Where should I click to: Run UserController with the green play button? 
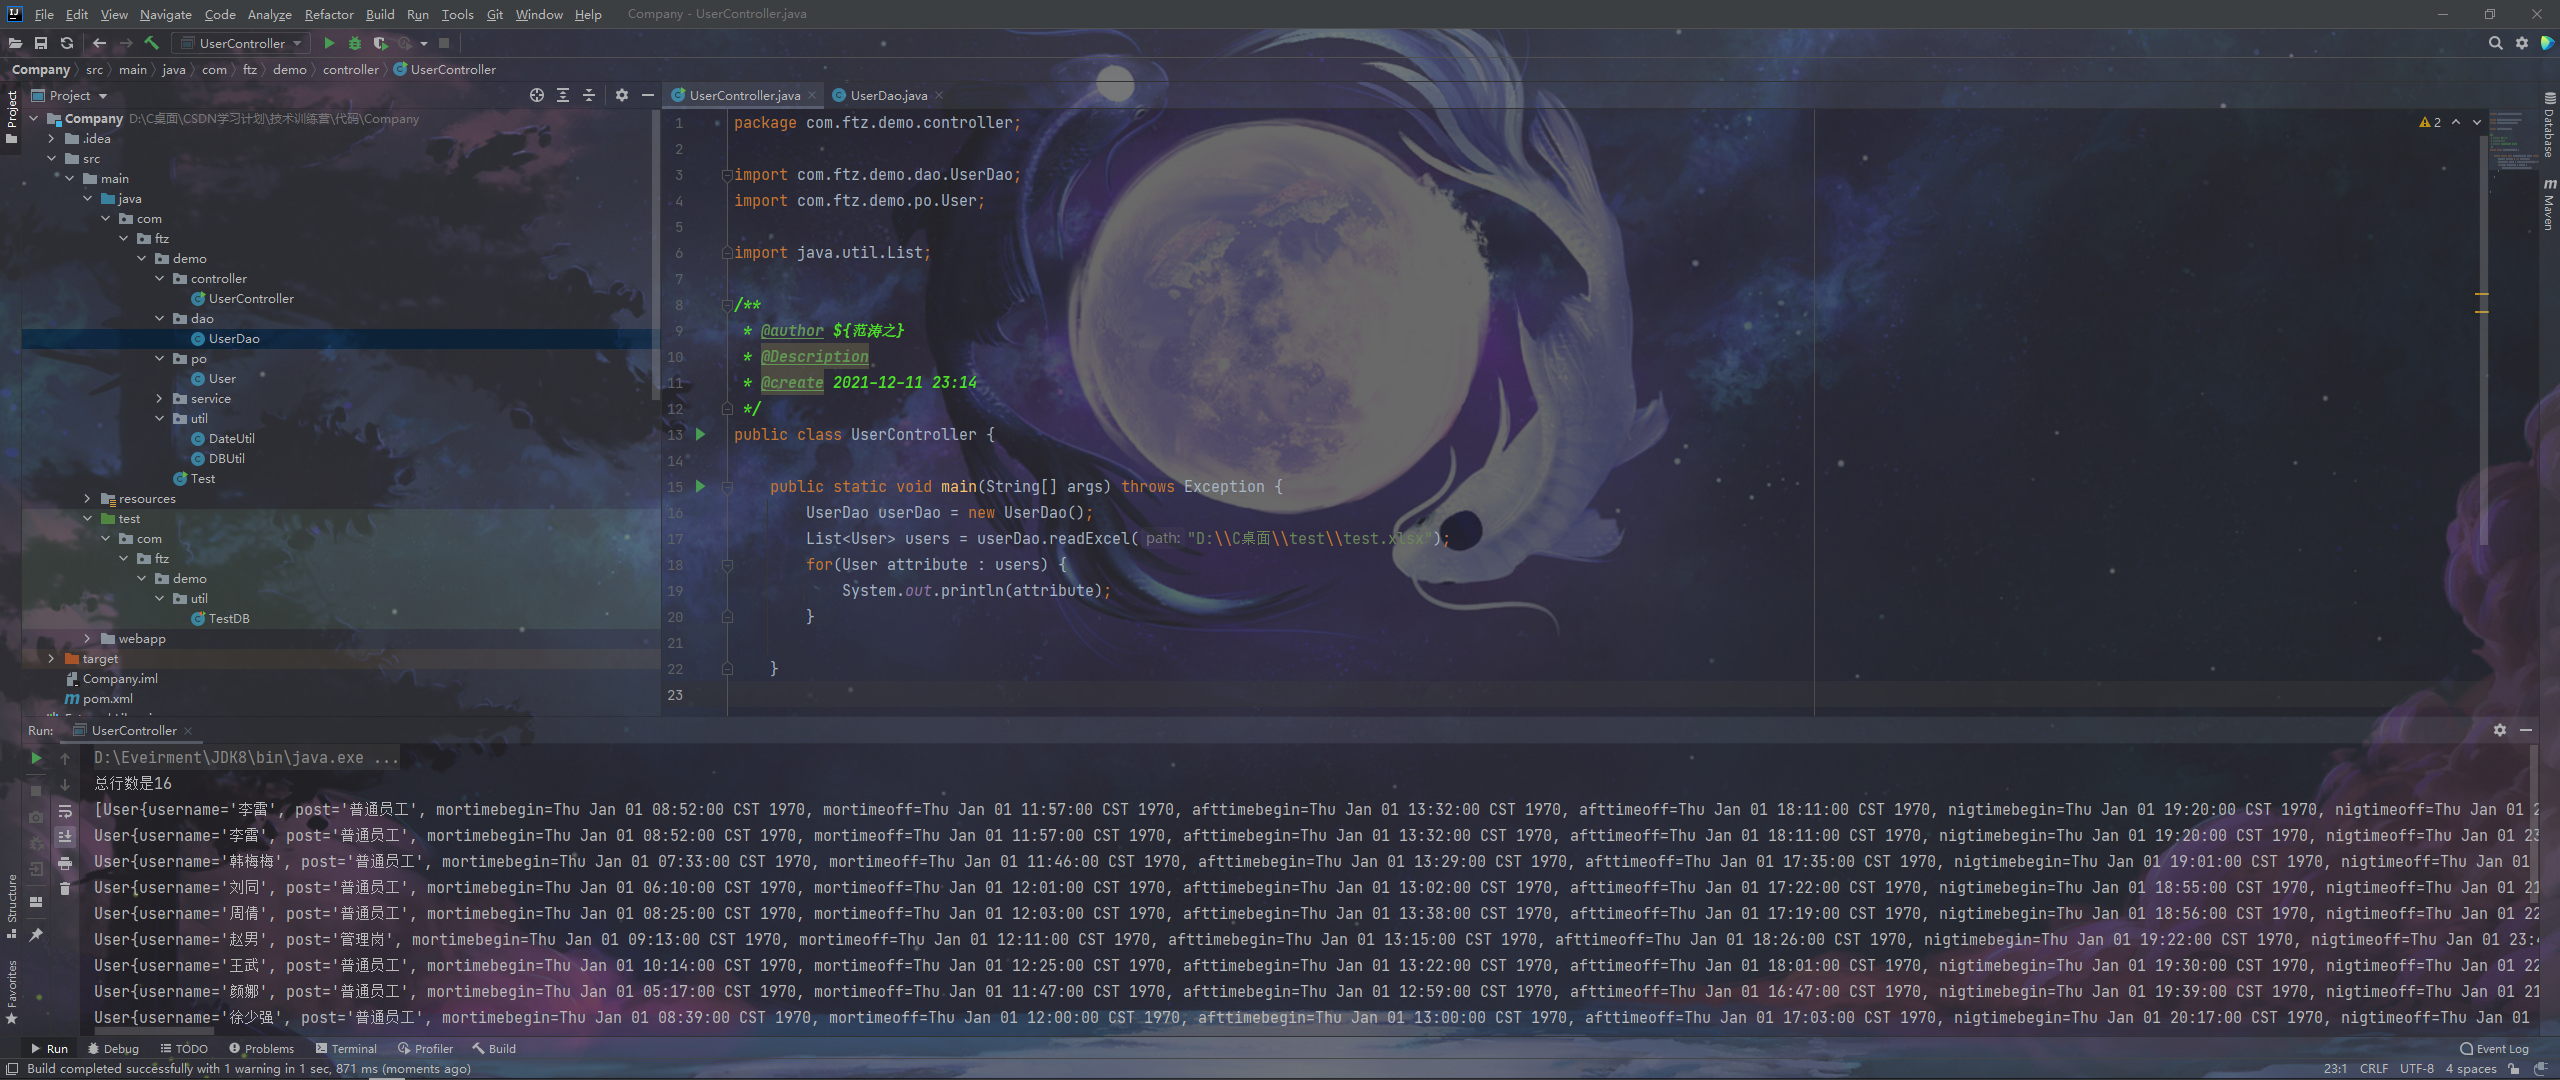tap(329, 43)
